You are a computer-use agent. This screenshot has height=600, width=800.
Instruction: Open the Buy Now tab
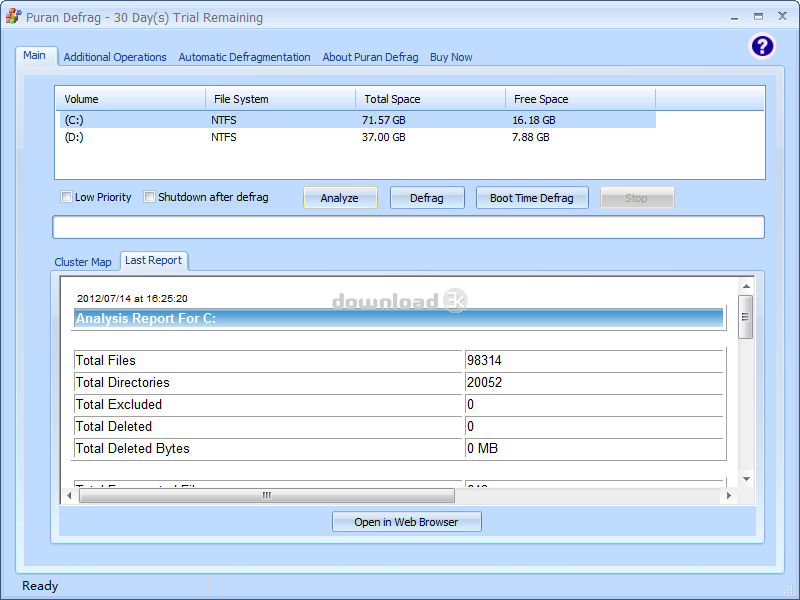tap(451, 57)
